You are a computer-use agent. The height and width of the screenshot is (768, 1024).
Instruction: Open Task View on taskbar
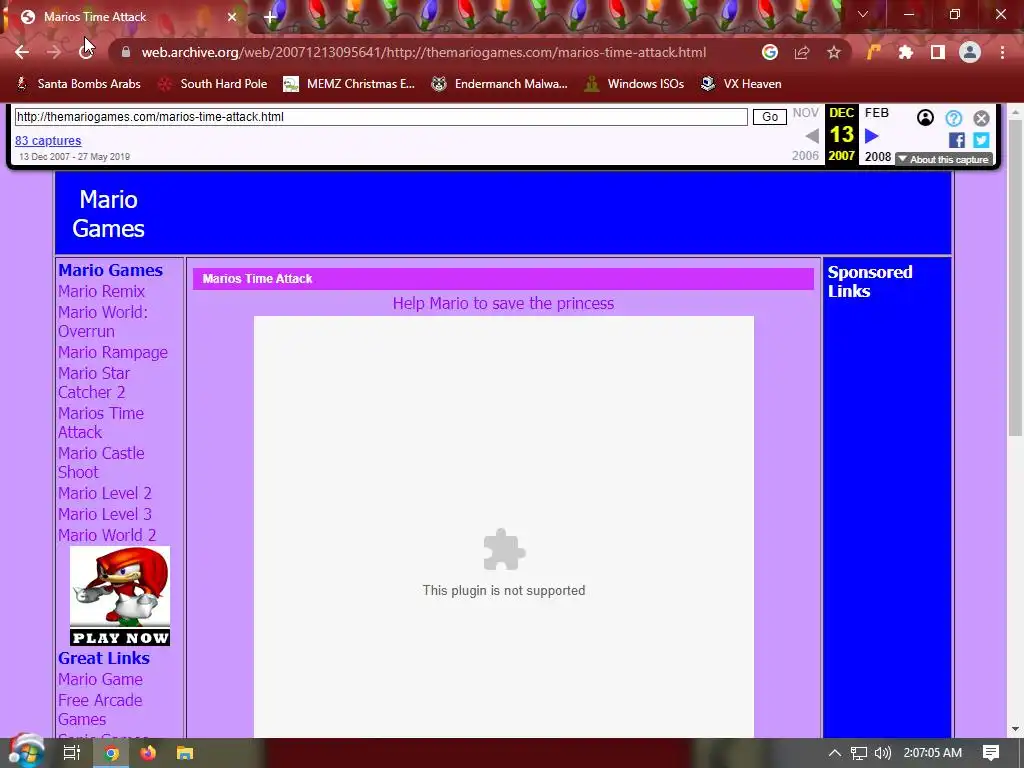click(71, 753)
